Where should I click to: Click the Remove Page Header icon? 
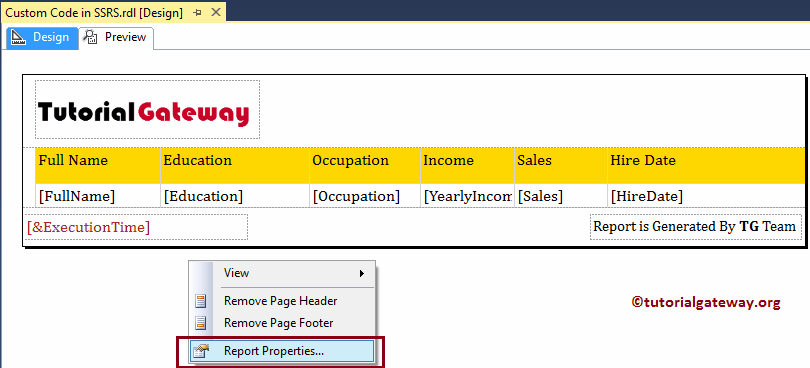200,301
